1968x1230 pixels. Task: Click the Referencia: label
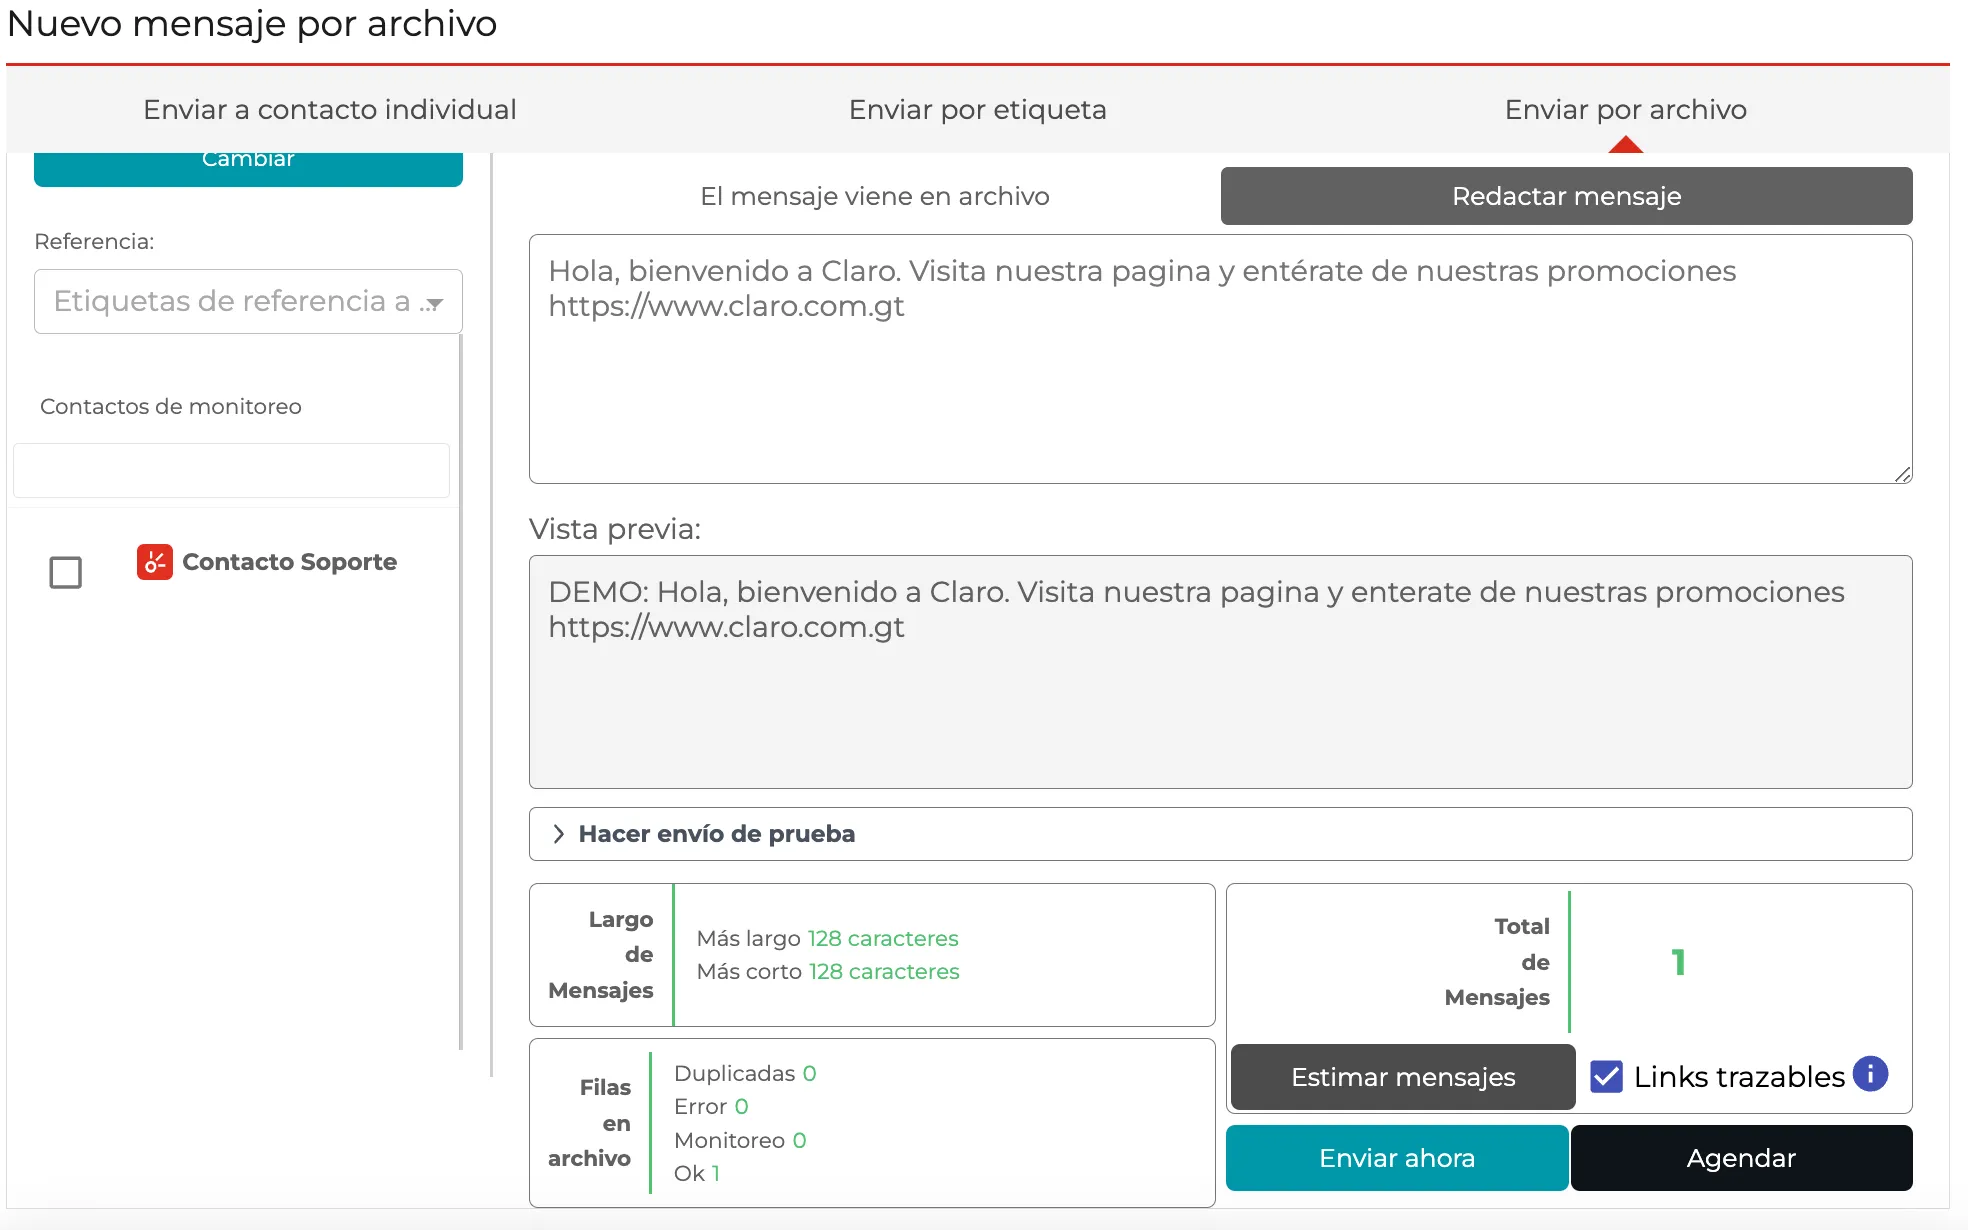click(94, 241)
